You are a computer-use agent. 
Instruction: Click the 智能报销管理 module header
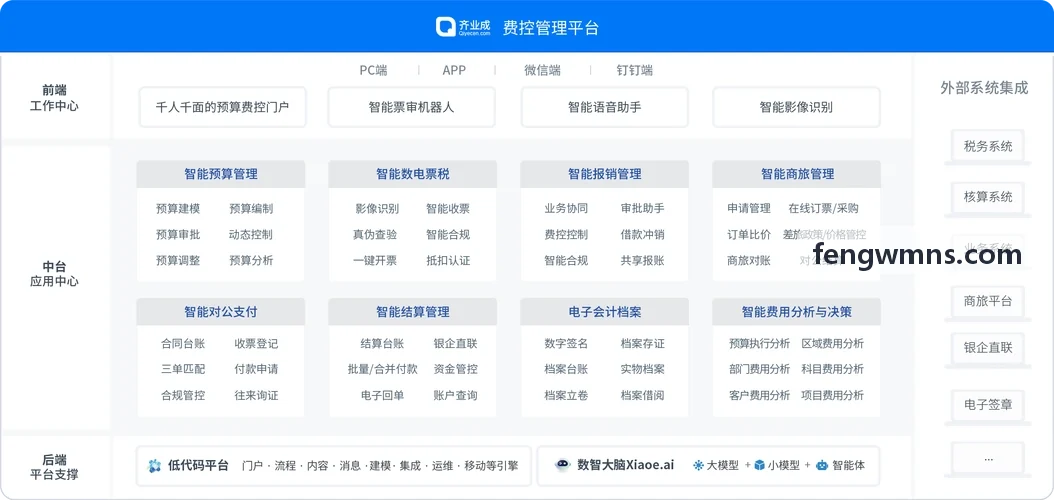[x=604, y=174]
